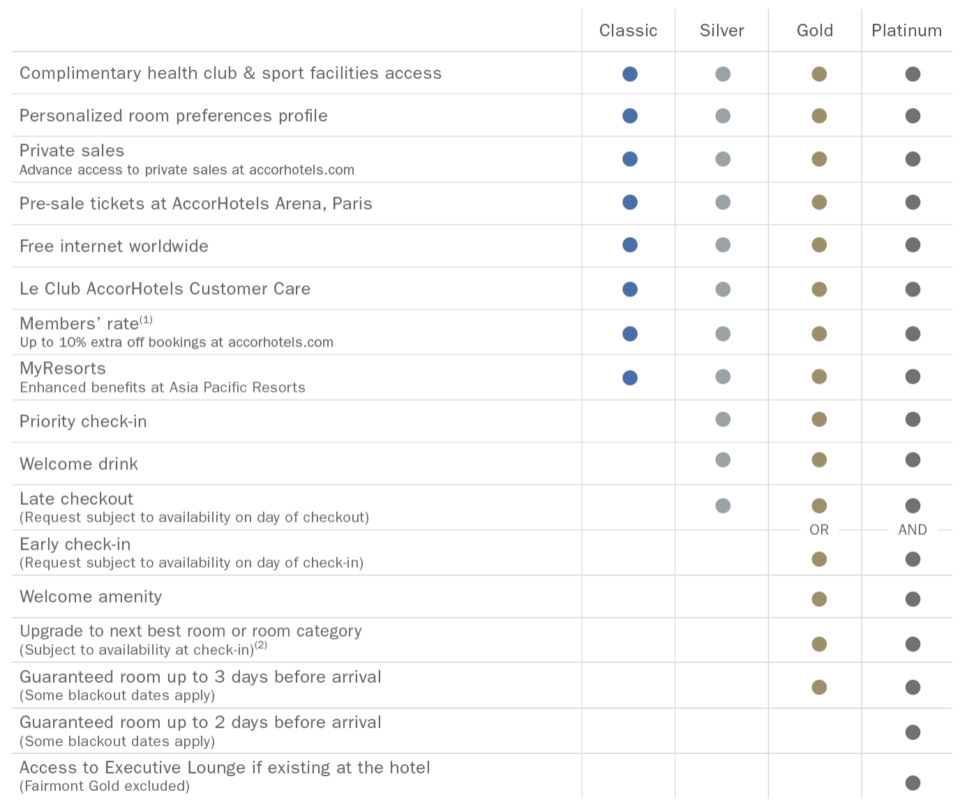Click Platinum dot for Executive Lounge access

(x=913, y=783)
